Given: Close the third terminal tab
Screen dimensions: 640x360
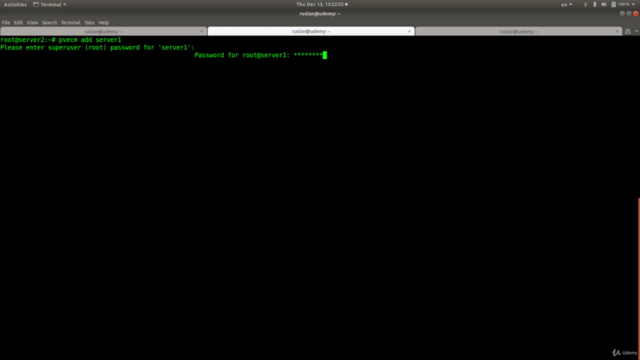Looking at the screenshot, I should 617,31.
